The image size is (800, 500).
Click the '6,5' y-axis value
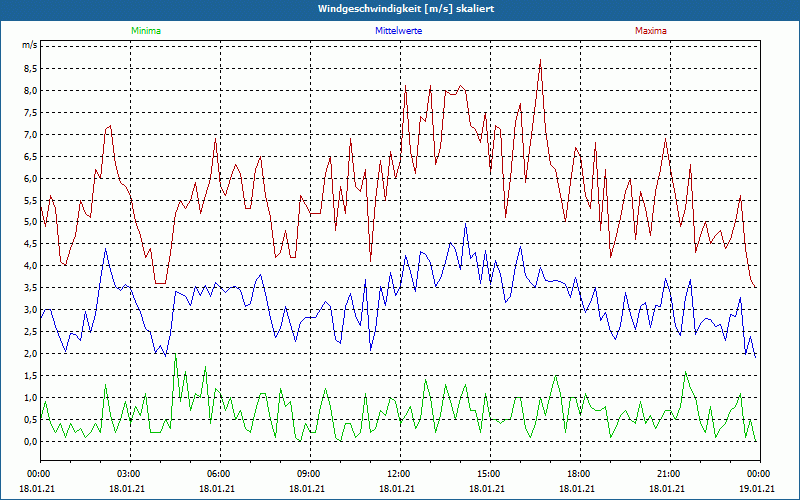tap(31, 156)
